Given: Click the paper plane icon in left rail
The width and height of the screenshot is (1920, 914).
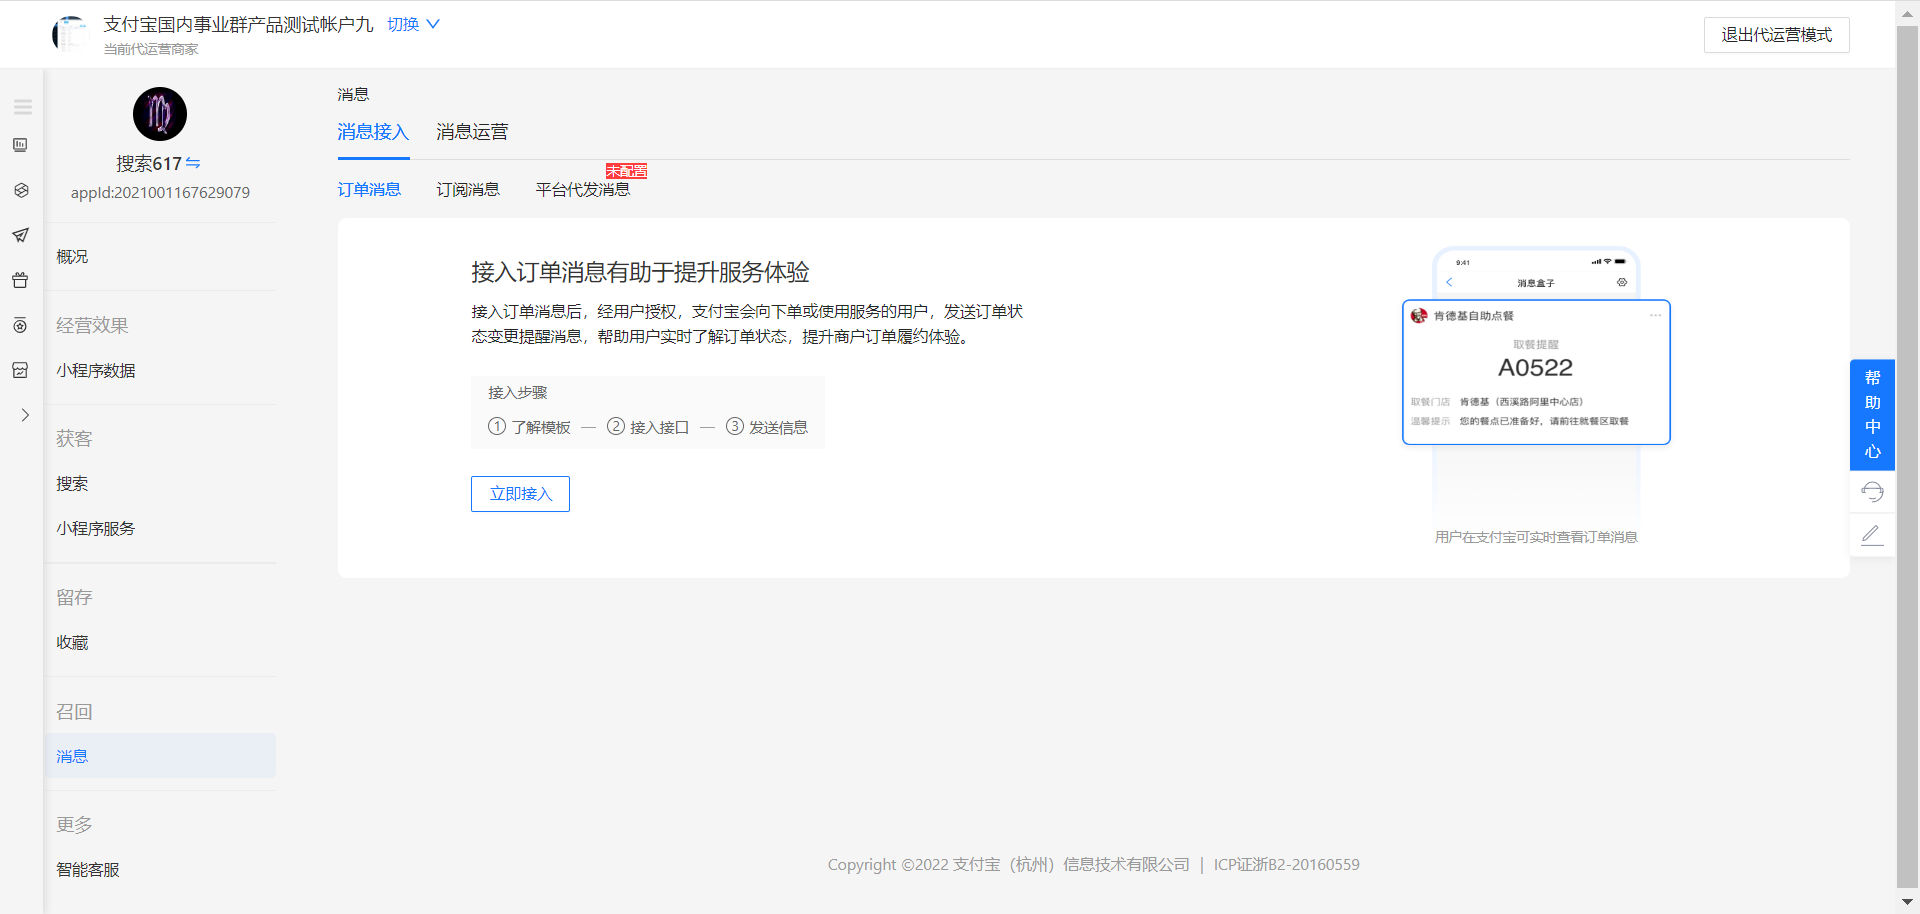Looking at the screenshot, I should pyautogui.click(x=20, y=235).
